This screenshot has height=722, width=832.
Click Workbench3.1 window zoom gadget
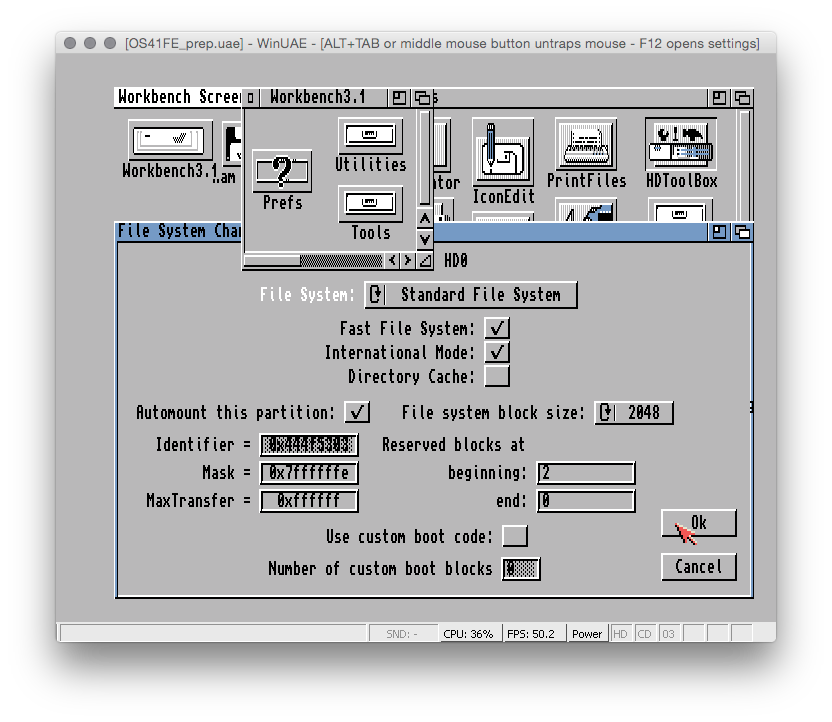pyautogui.click(x=399, y=98)
